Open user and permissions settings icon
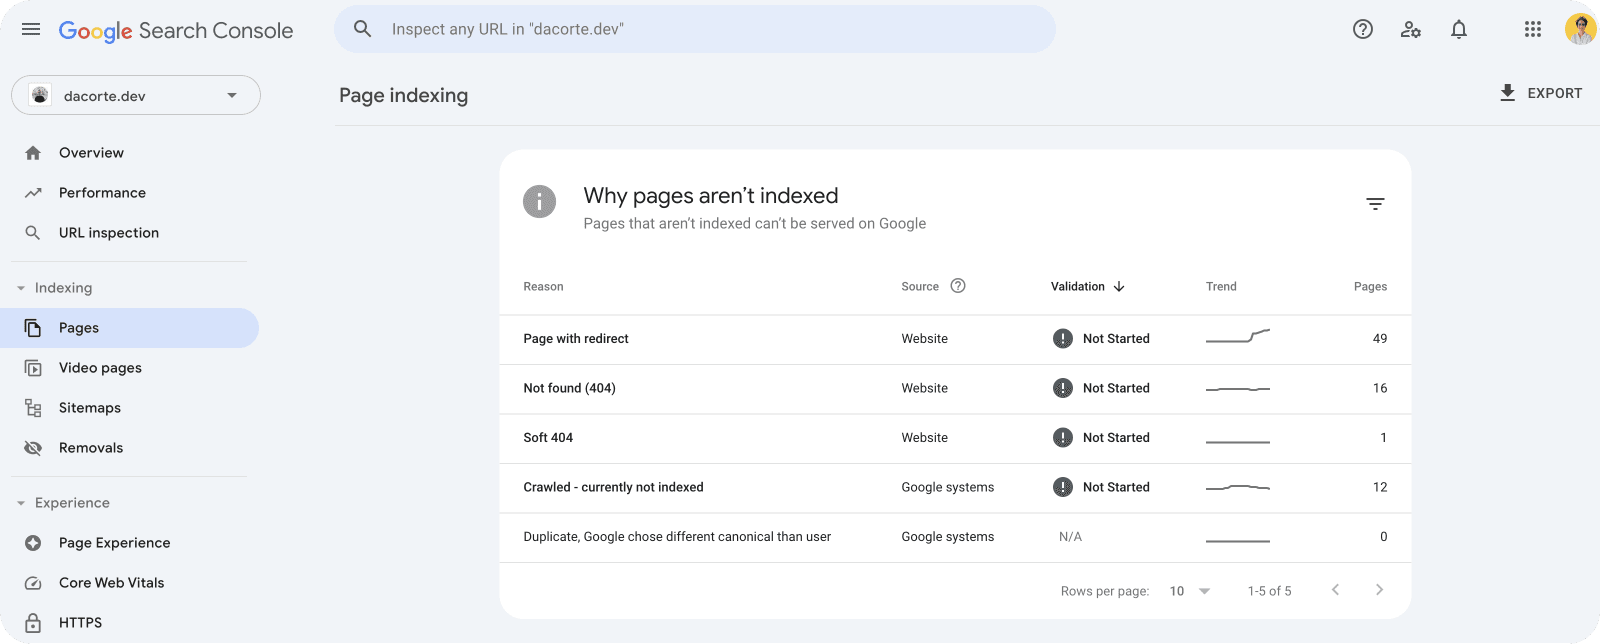The width and height of the screenshot is (1600, 644). pos(1410,30)
